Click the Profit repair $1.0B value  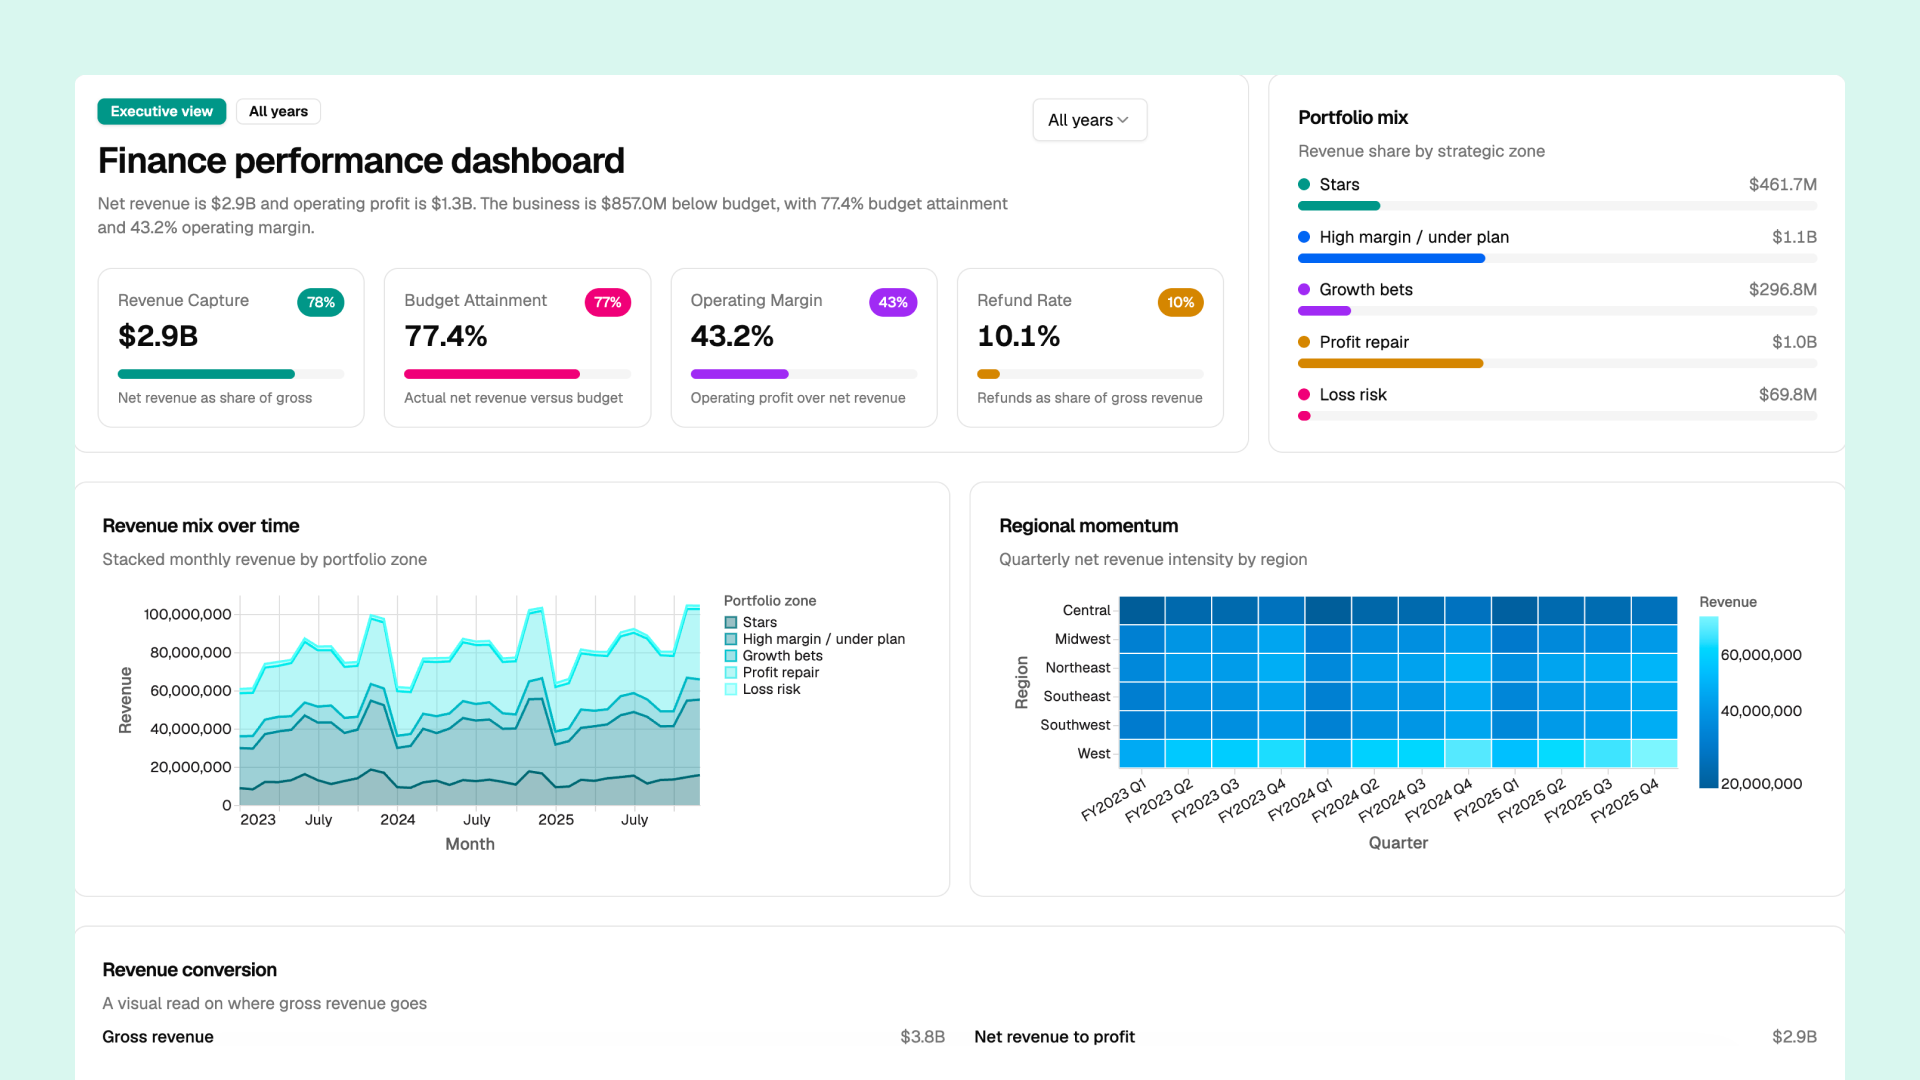point(1794,342)
